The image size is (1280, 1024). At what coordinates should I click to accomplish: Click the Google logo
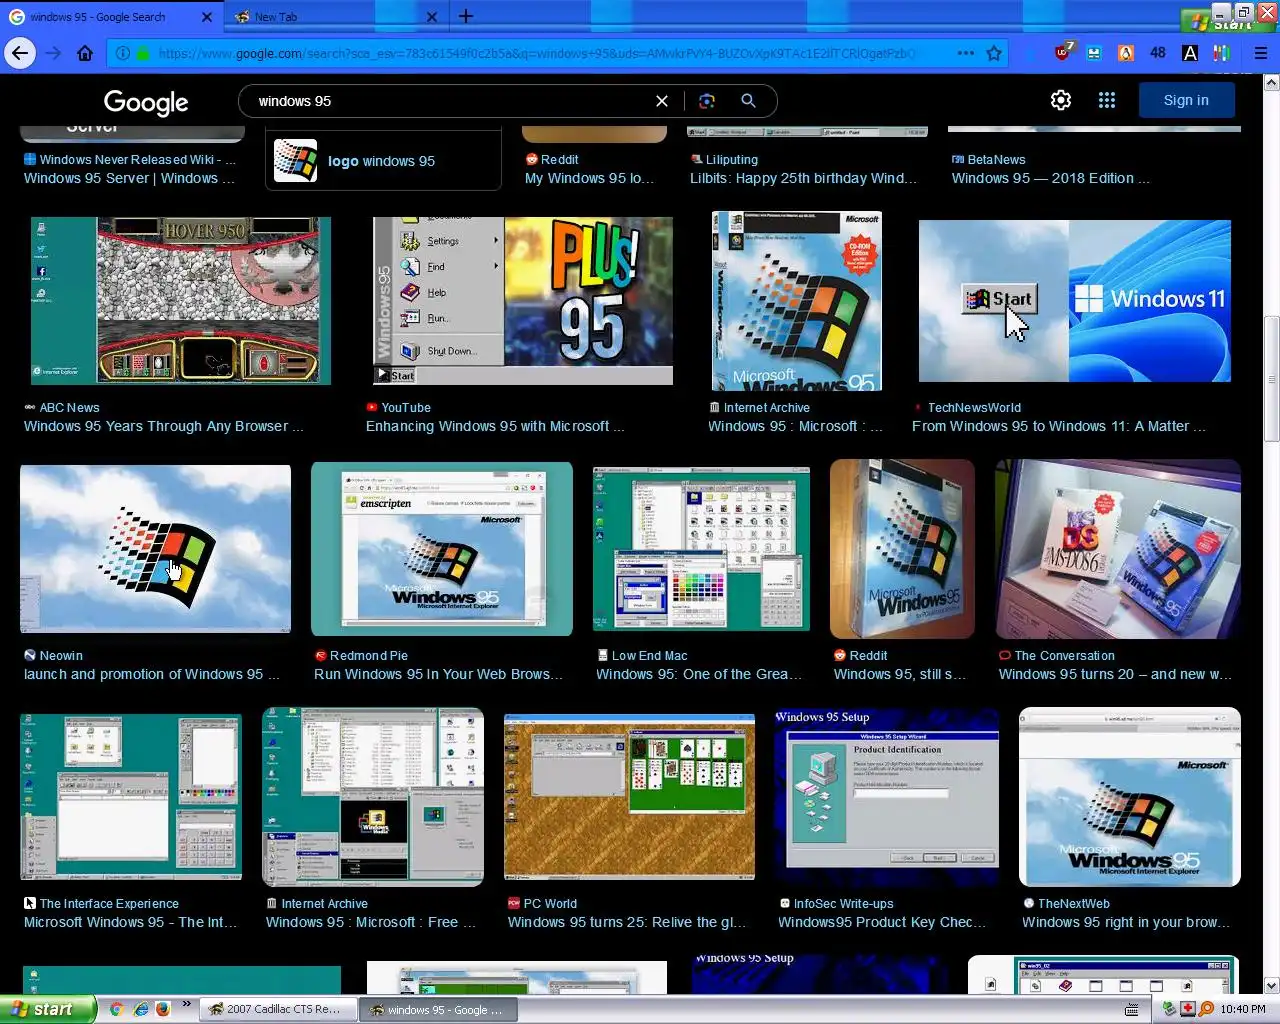click(x=146, y=102)
